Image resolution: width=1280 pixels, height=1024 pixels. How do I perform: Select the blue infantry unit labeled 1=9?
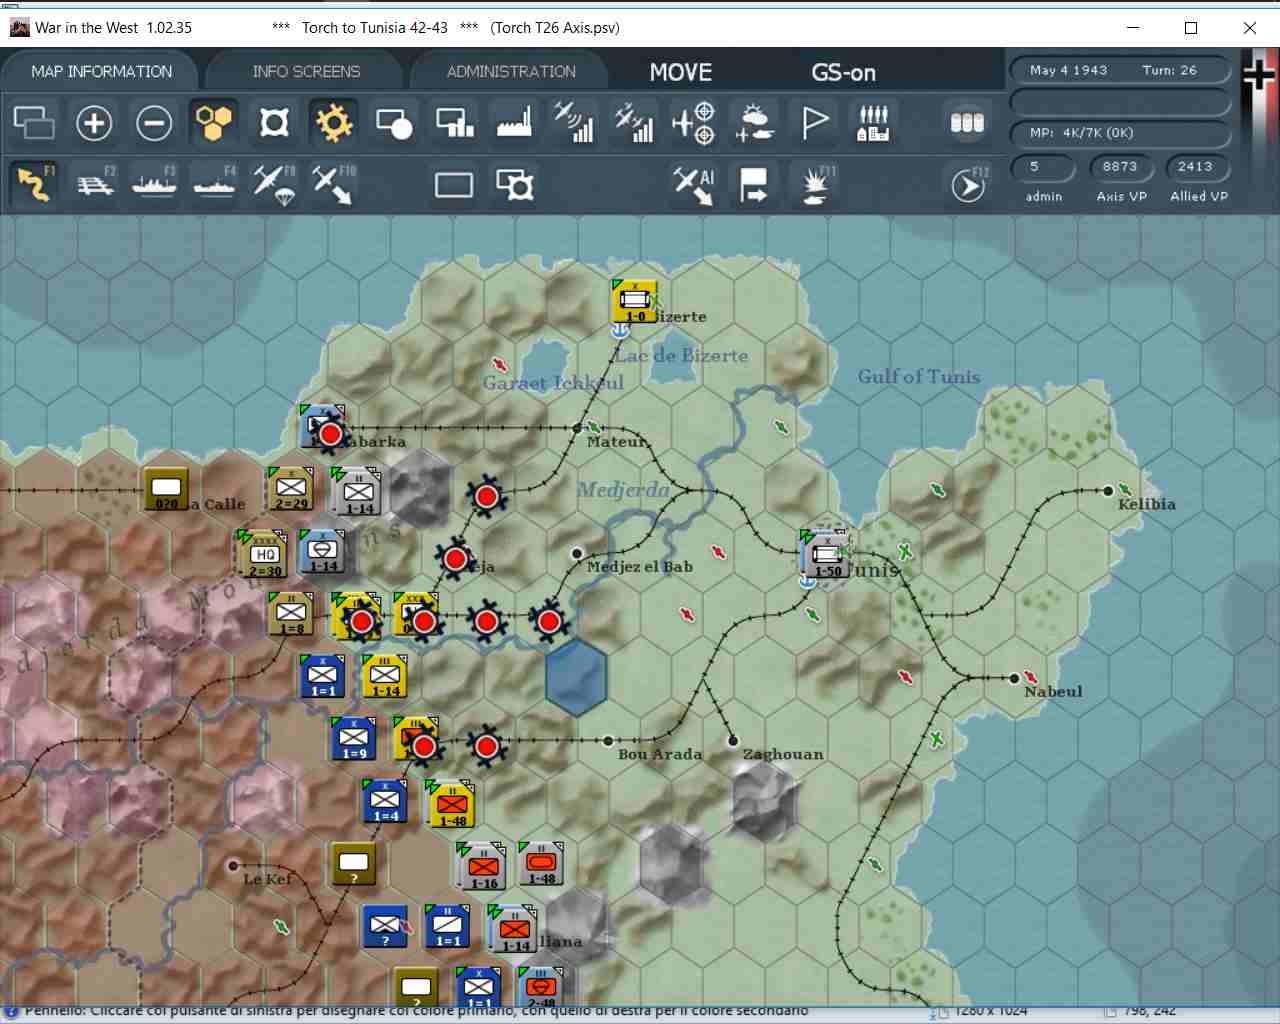[353, 738]
